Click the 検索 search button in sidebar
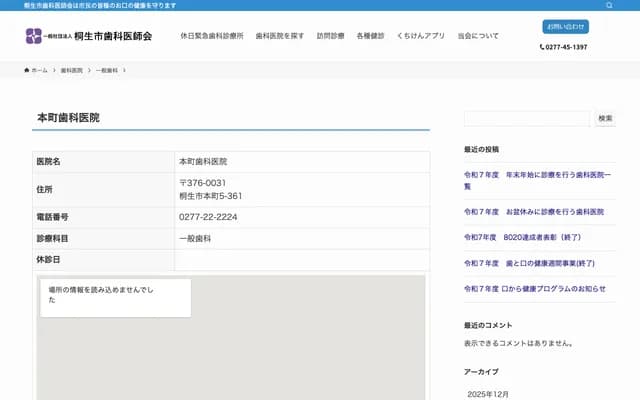Viewport: 640px width, 400px height. tap(605, 118)
